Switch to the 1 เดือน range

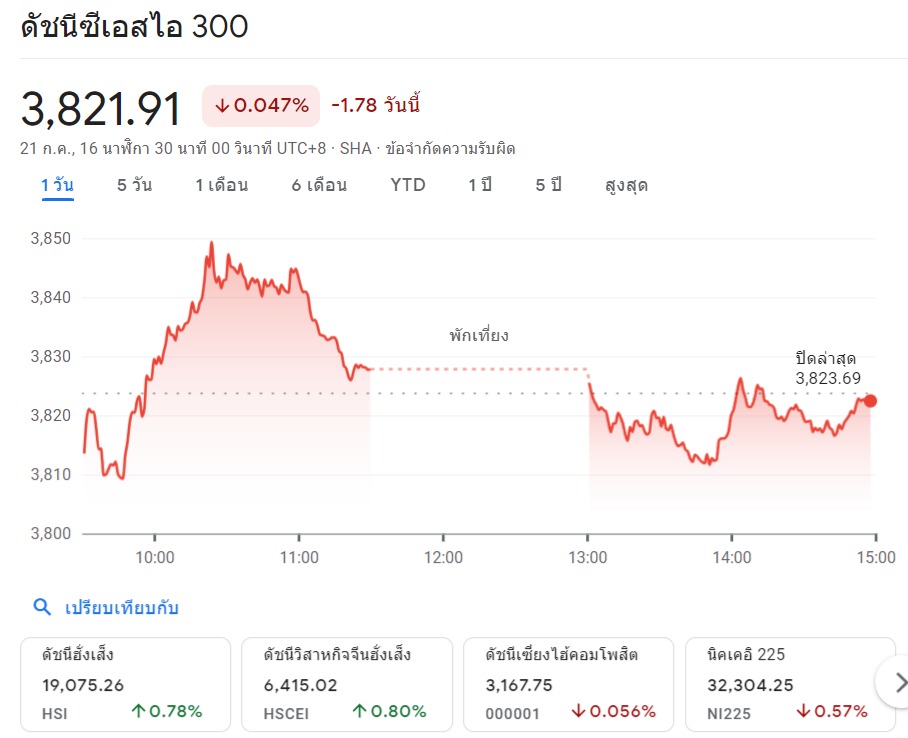(221, 185)
